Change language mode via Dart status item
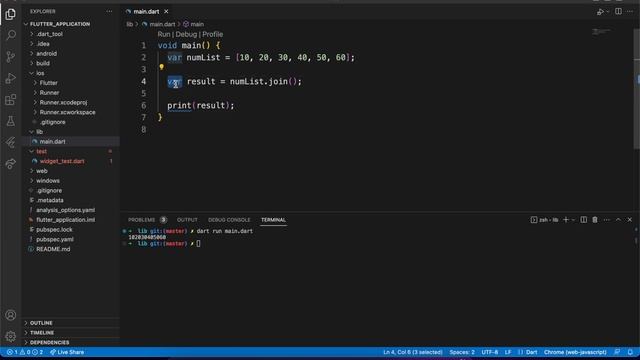 (531, 352)
